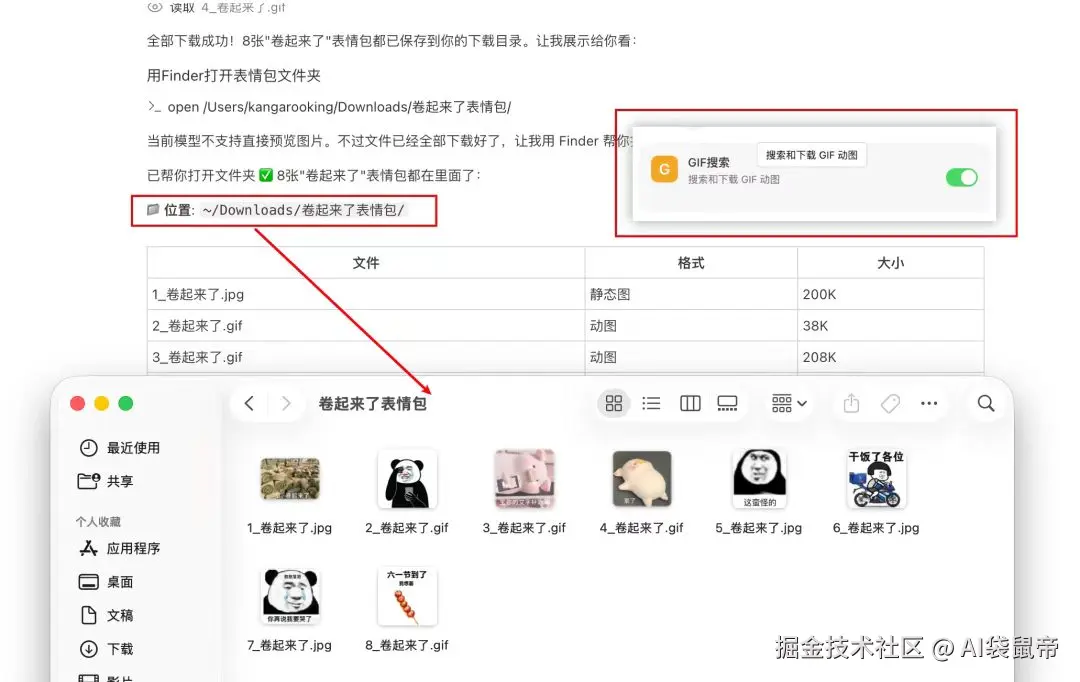
Task: Select thumbnail 6_卷起来了.jpg motorcycle
Action: pos(875,479)
